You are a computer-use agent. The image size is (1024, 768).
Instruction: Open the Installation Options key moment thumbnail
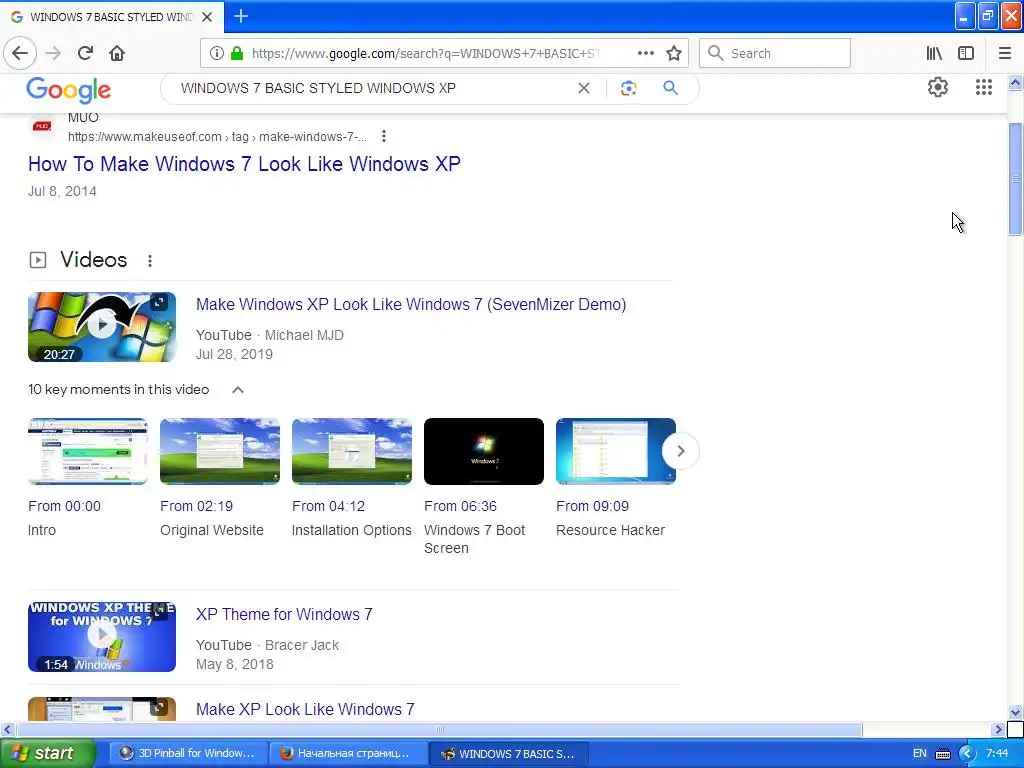[x=351, y=451]
